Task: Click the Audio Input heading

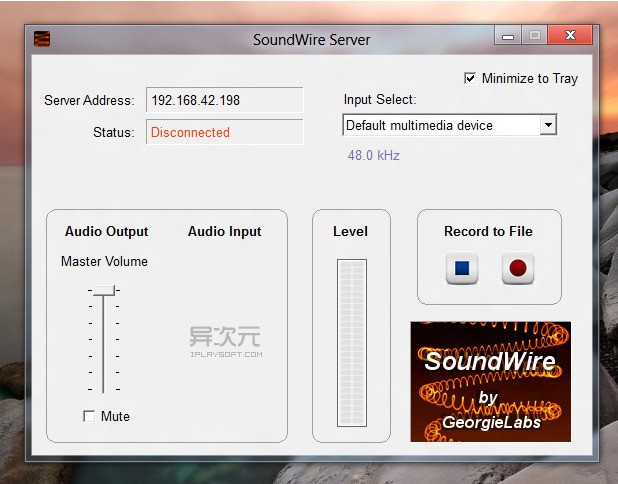Action: click(224, 231)
